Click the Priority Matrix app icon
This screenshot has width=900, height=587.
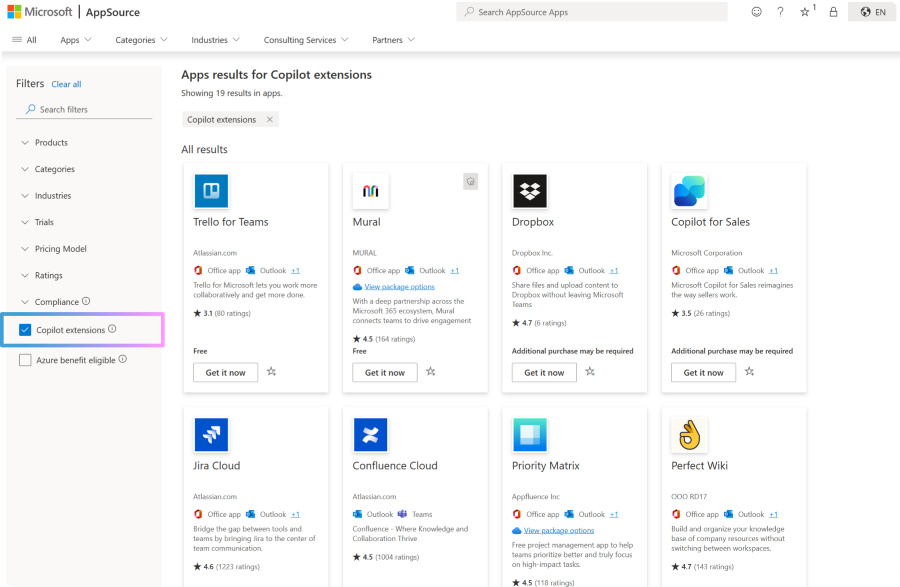click(x=530, y=435)
